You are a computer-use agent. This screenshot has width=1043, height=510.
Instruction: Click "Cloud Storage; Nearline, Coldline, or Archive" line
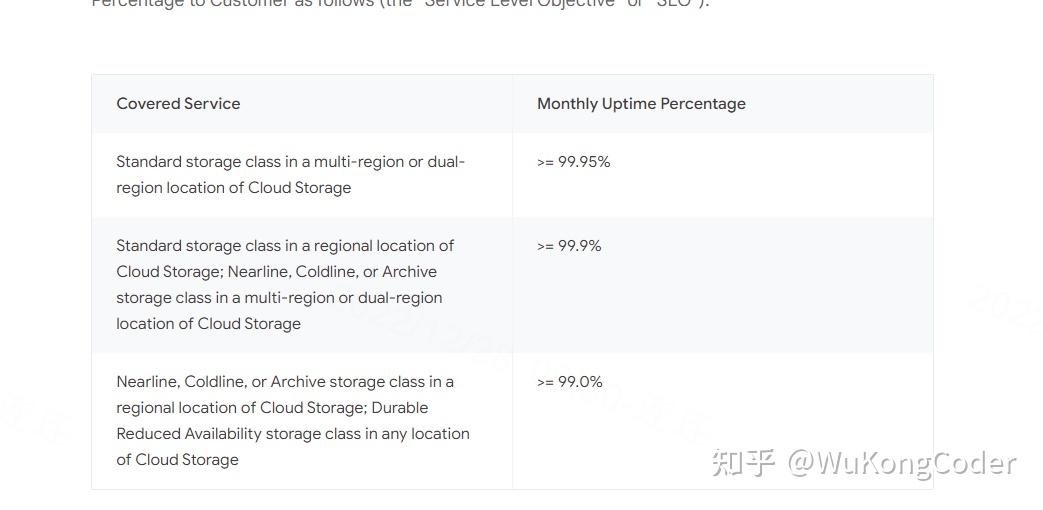pos(276,272)
